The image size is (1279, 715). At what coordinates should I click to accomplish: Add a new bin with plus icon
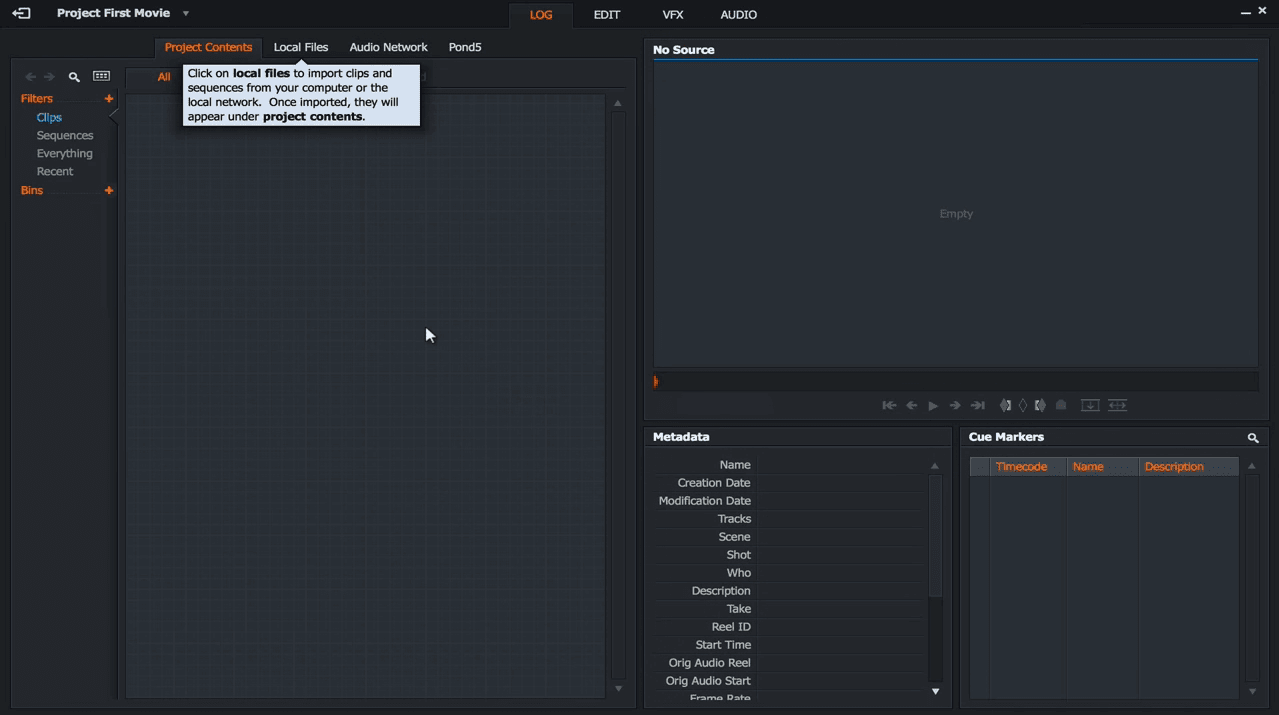109,191
